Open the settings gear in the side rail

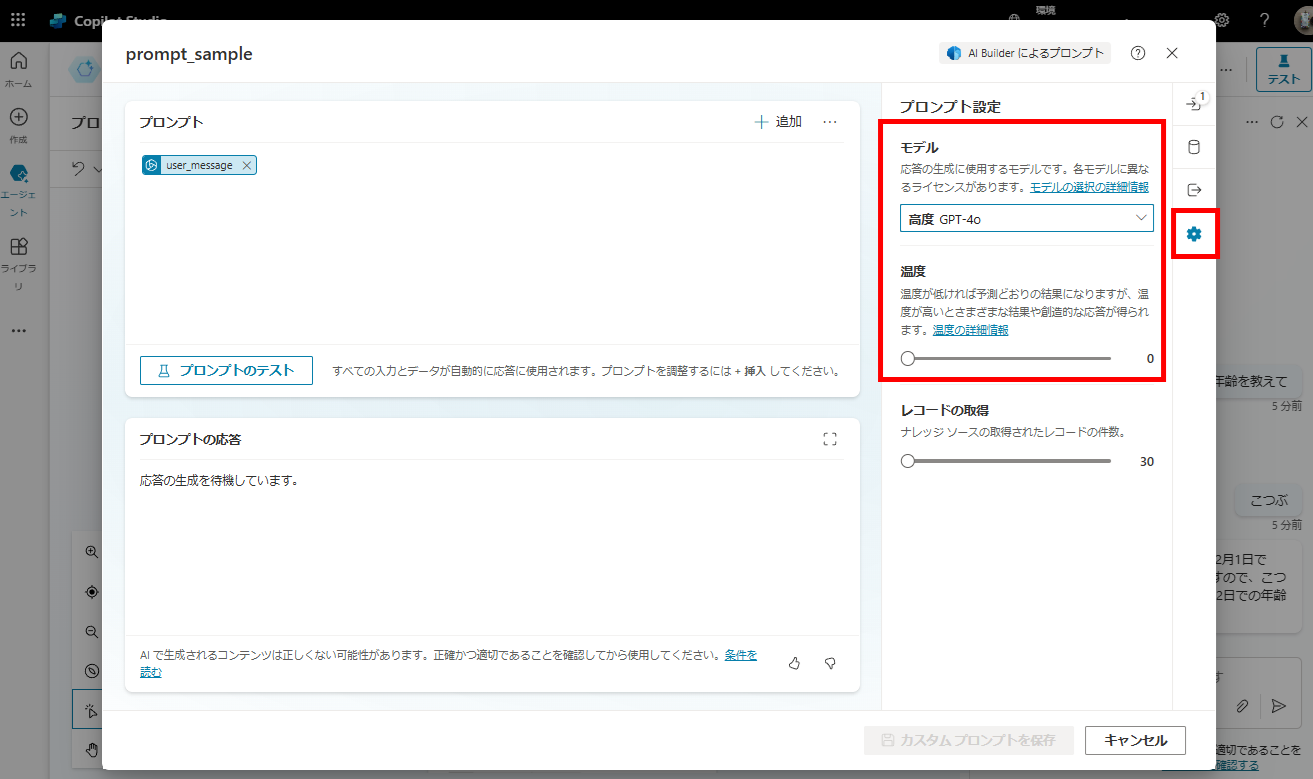[1194, 234]
